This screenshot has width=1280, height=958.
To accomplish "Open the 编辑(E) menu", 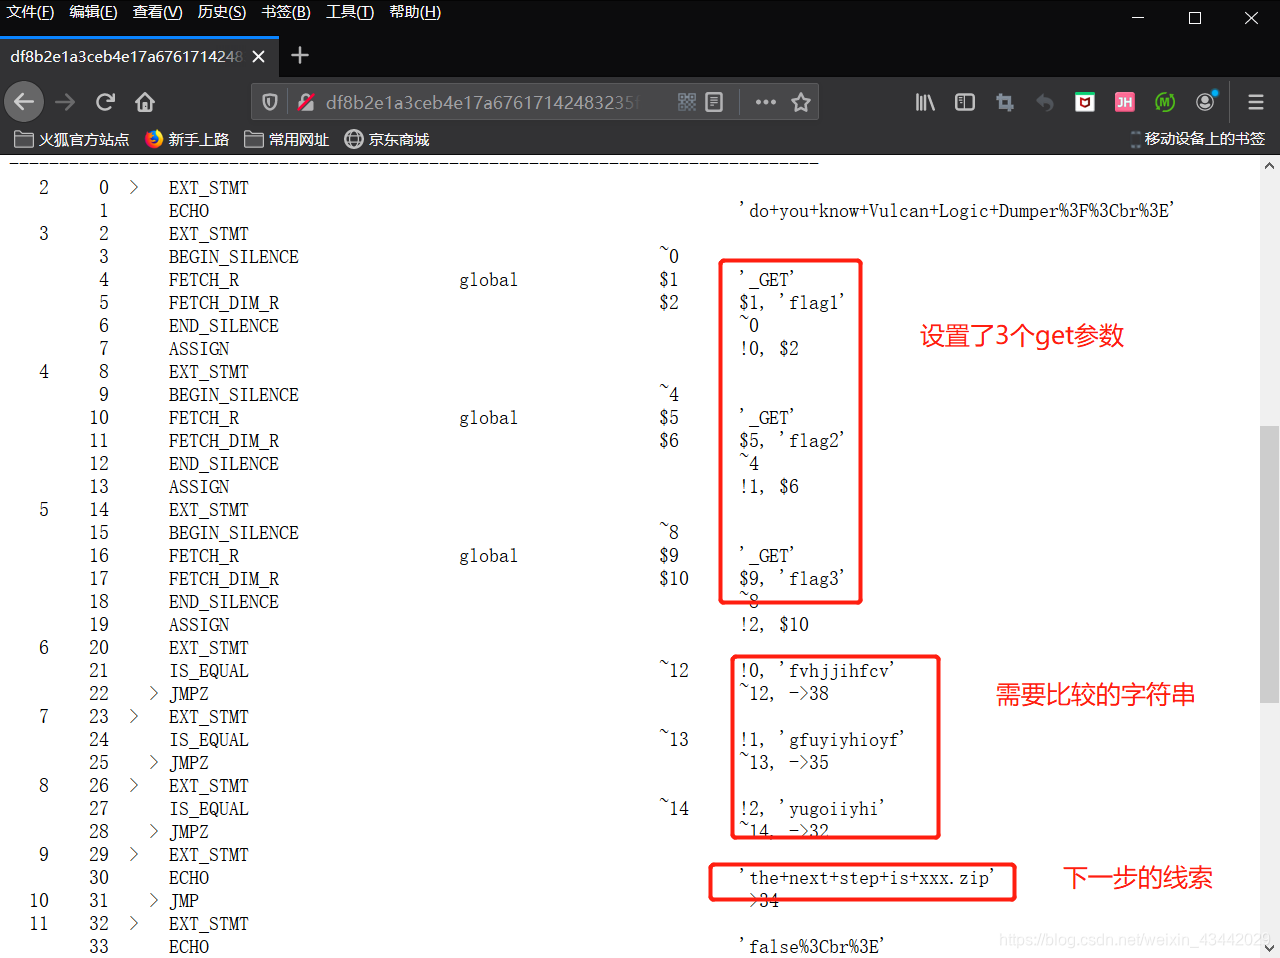I will click(x=93, y=12).
